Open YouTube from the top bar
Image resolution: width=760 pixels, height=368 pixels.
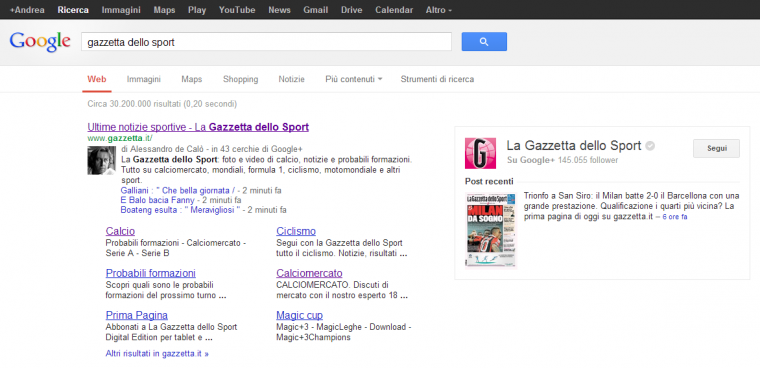237,10
